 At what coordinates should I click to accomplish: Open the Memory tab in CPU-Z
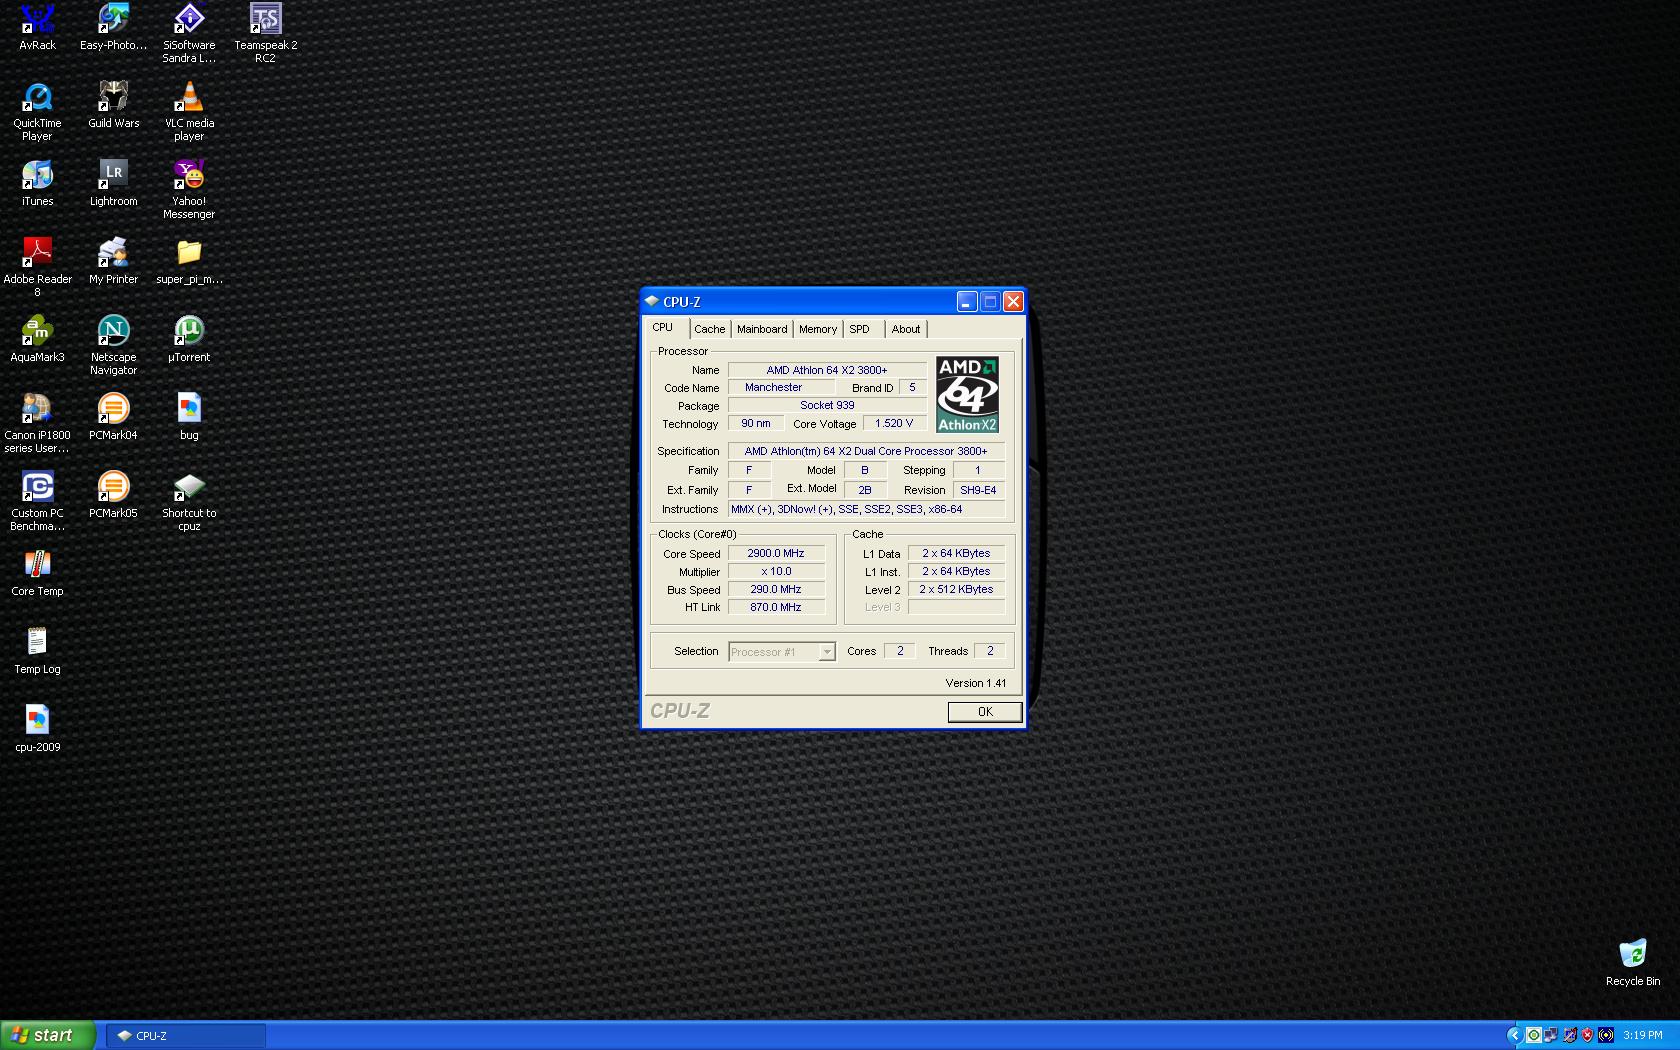point(818,329)
